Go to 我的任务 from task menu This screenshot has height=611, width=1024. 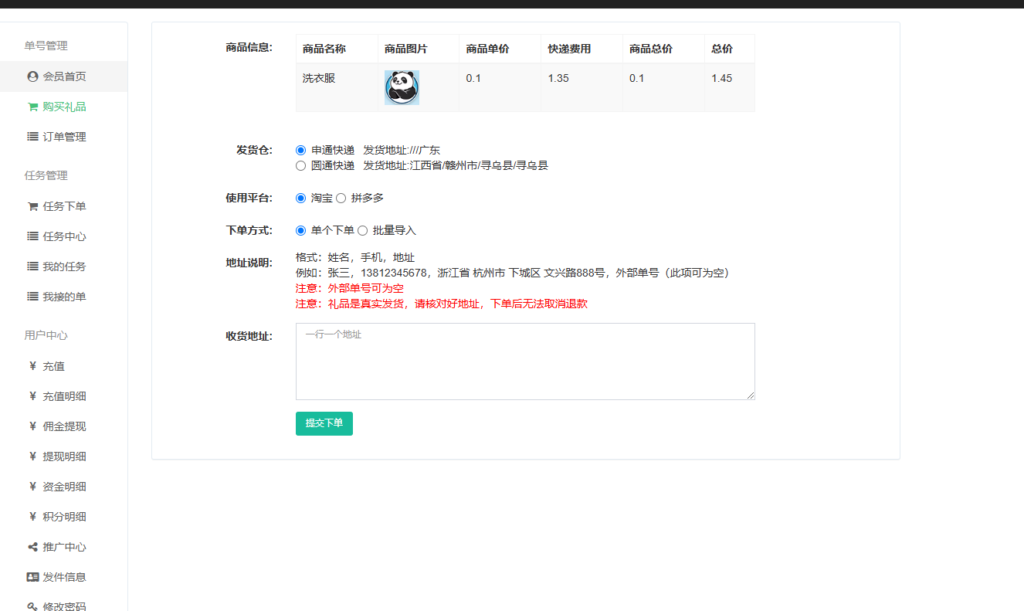pos(33,266)
